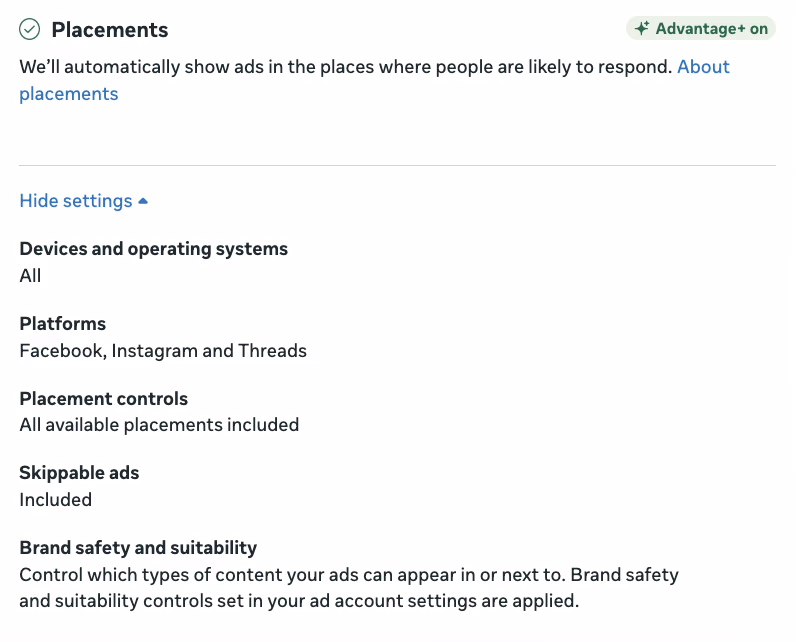Open the "About placements" link

point(703,67)
